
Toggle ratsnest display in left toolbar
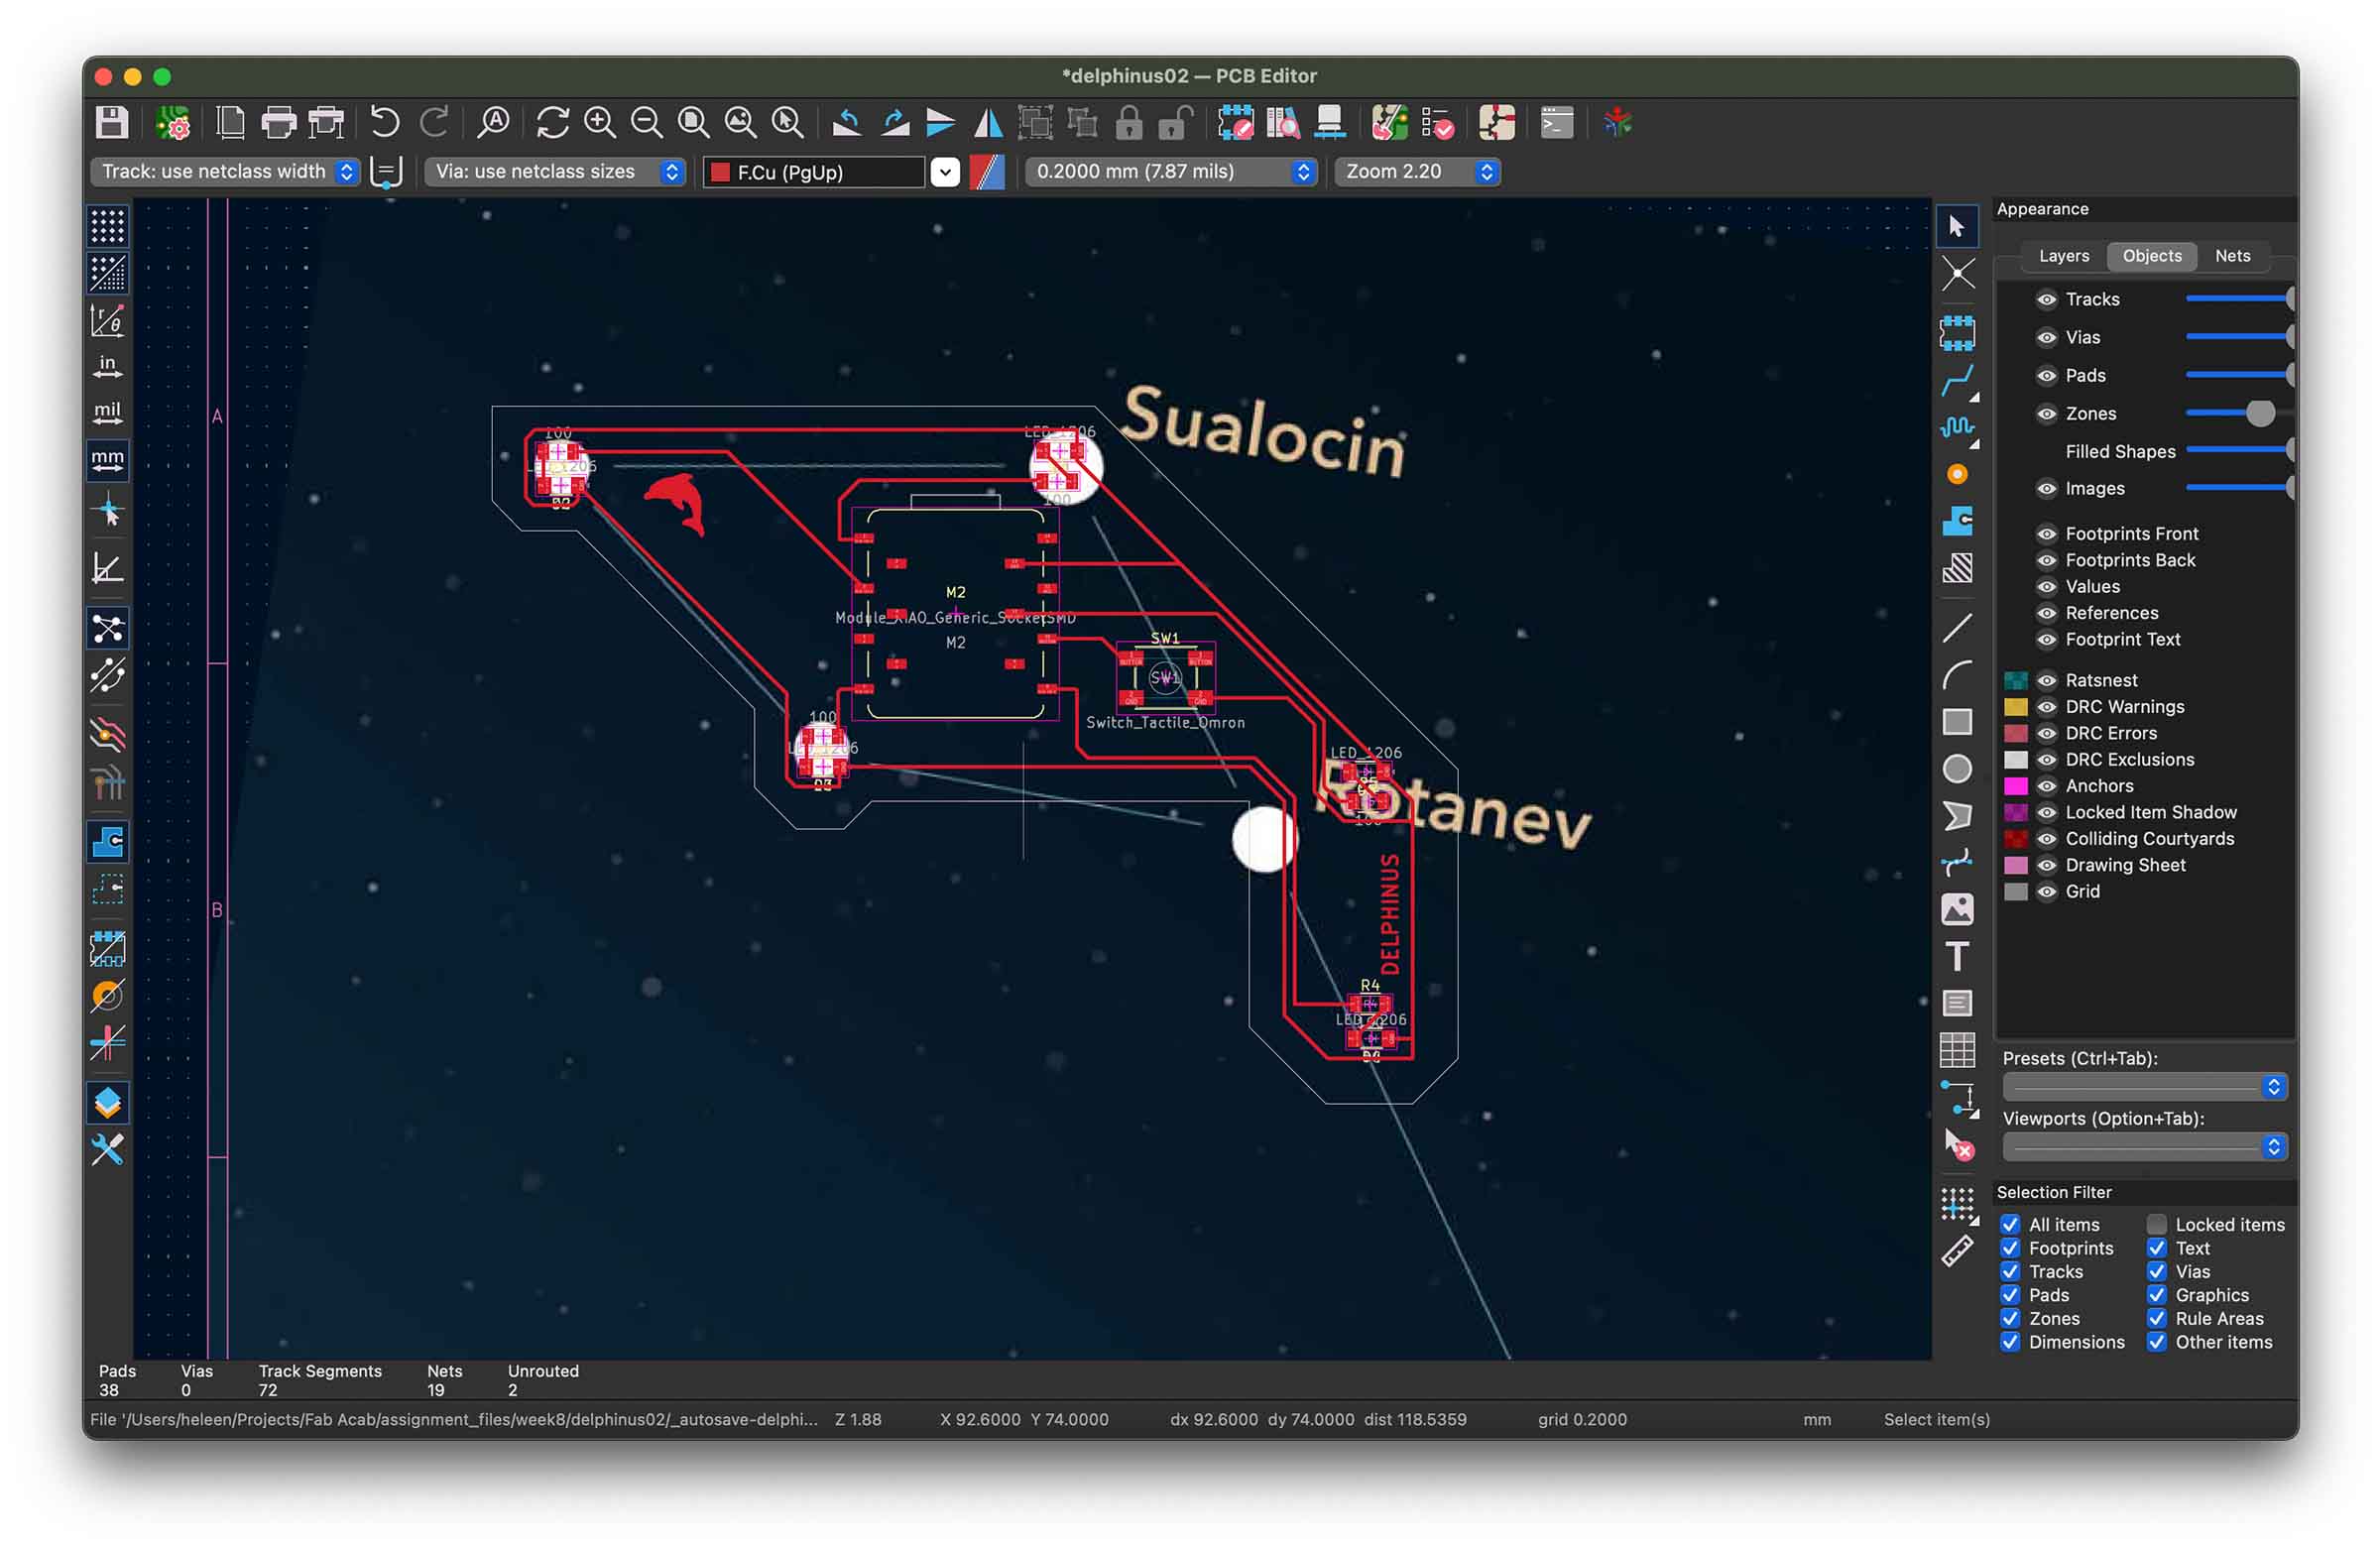click(108, 629)
